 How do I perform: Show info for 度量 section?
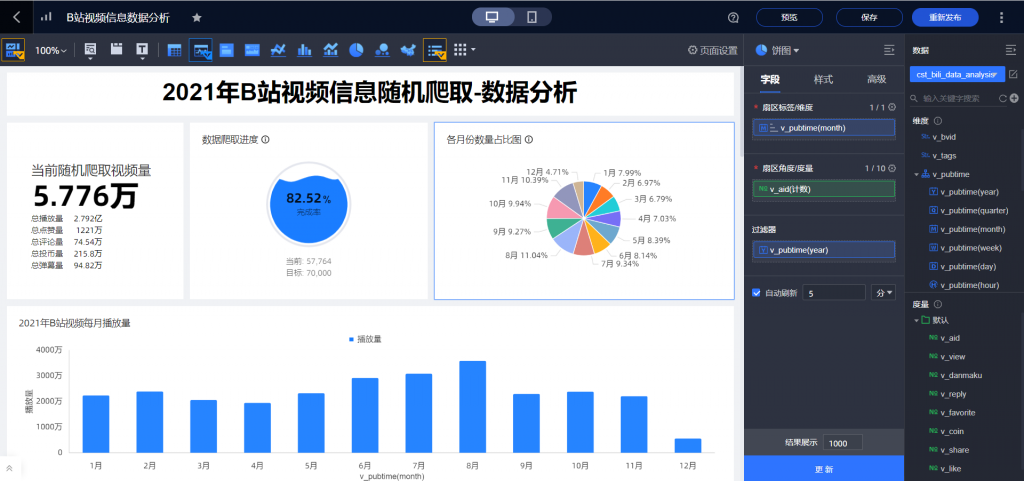coord(938,304)
